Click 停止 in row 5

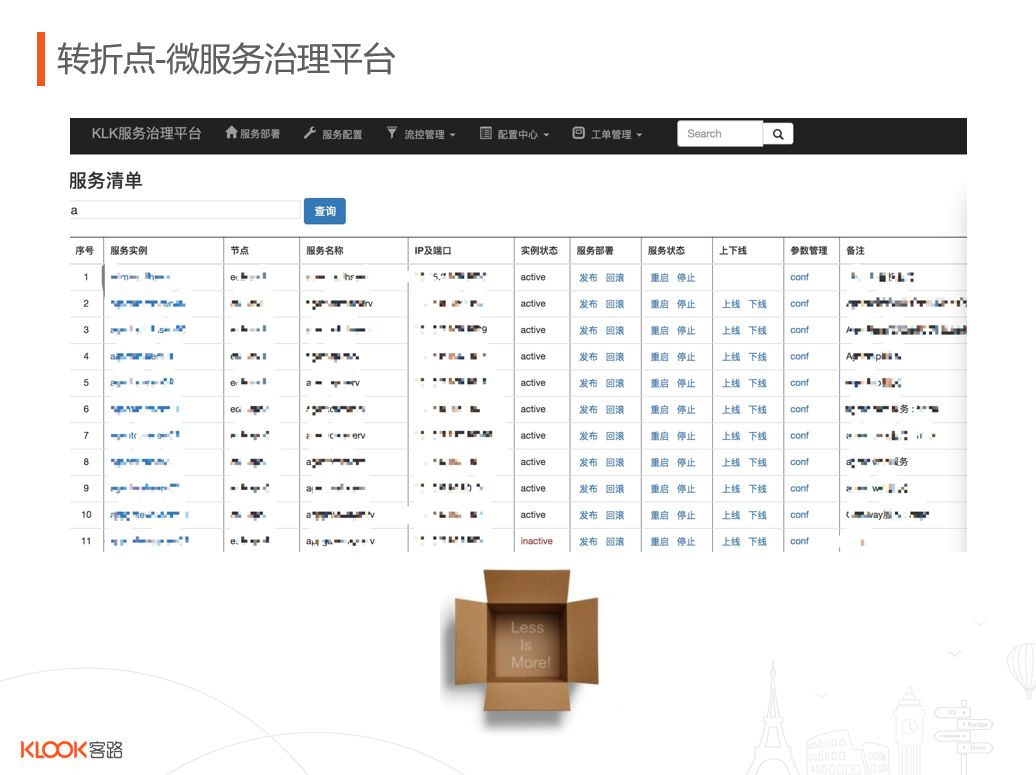point(686,383)
